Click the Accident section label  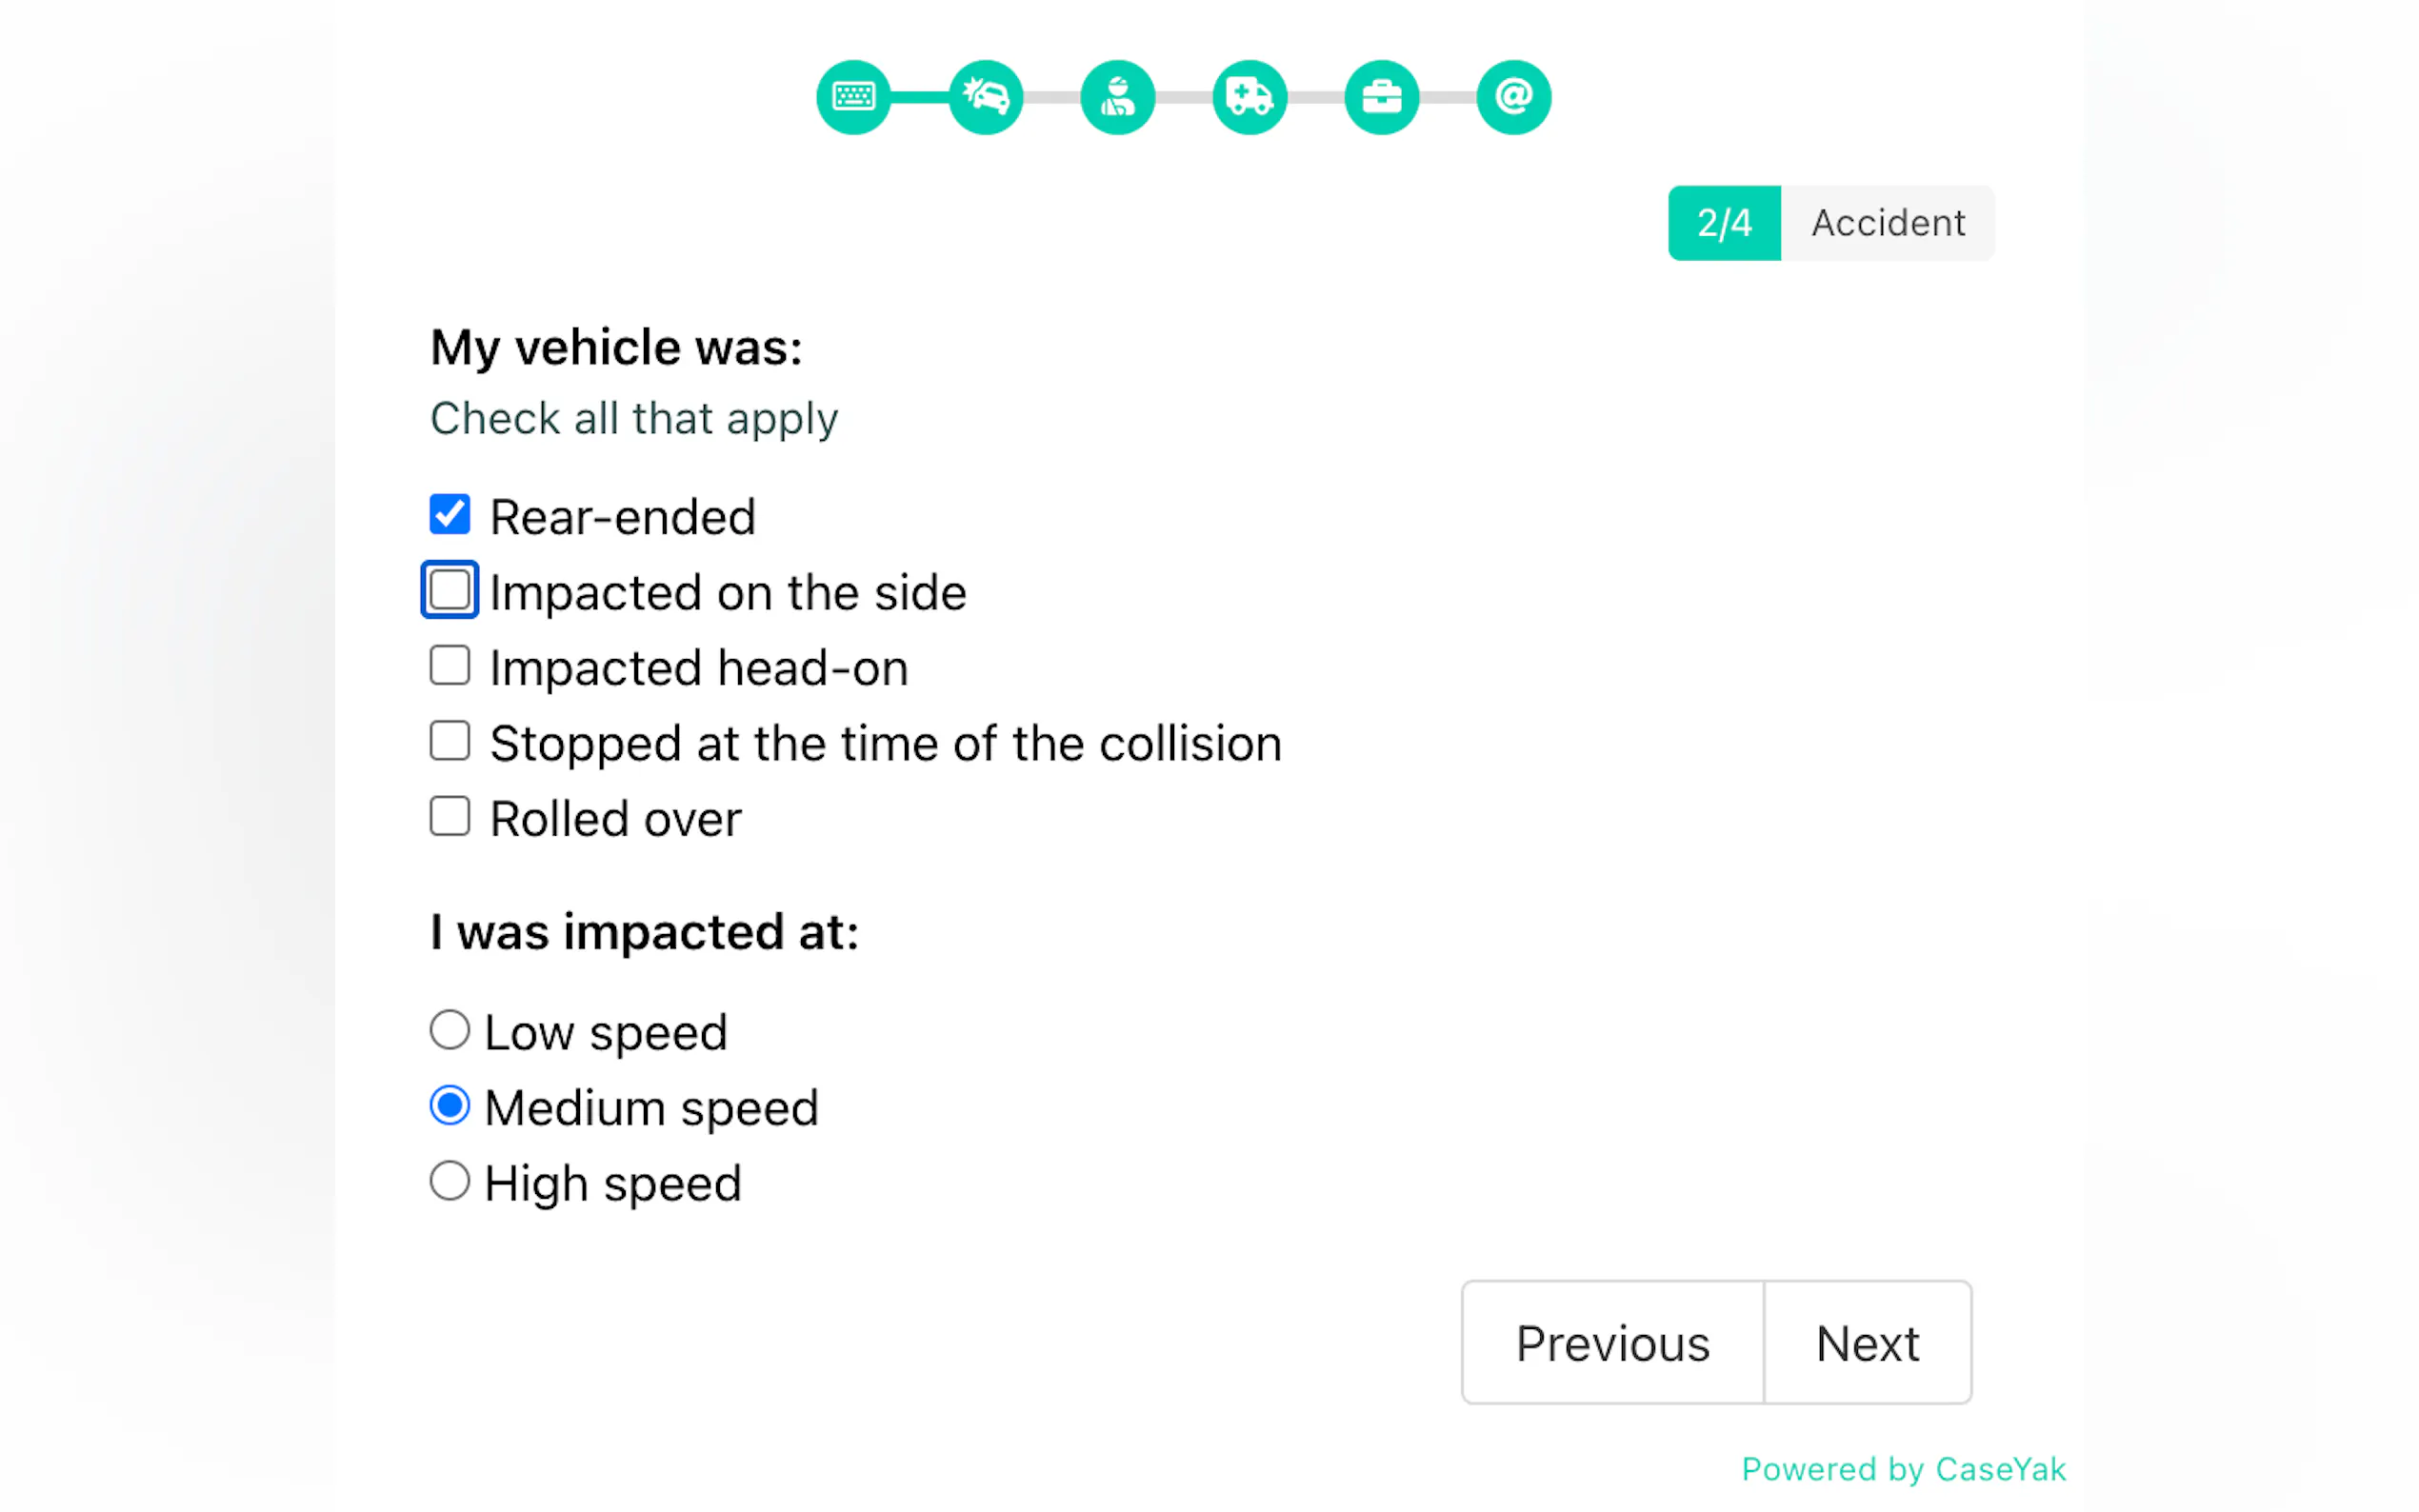[x=1888, y=223]
